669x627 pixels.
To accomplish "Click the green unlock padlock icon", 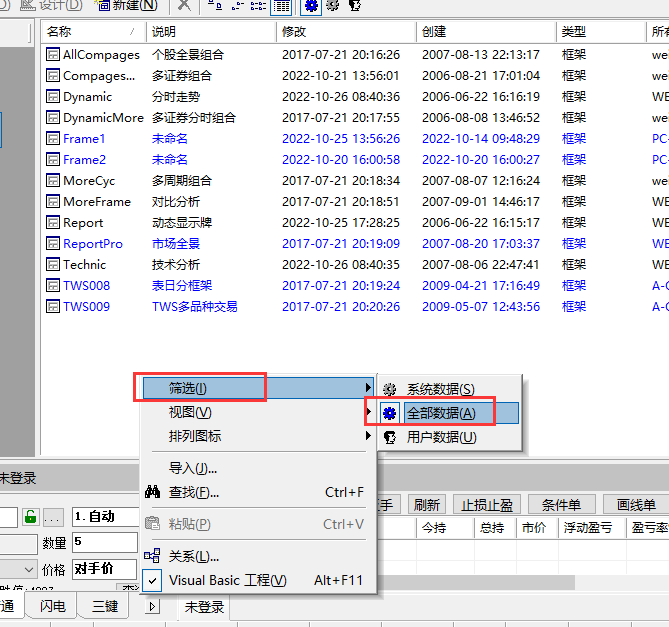I will click(x=31, y=517).
